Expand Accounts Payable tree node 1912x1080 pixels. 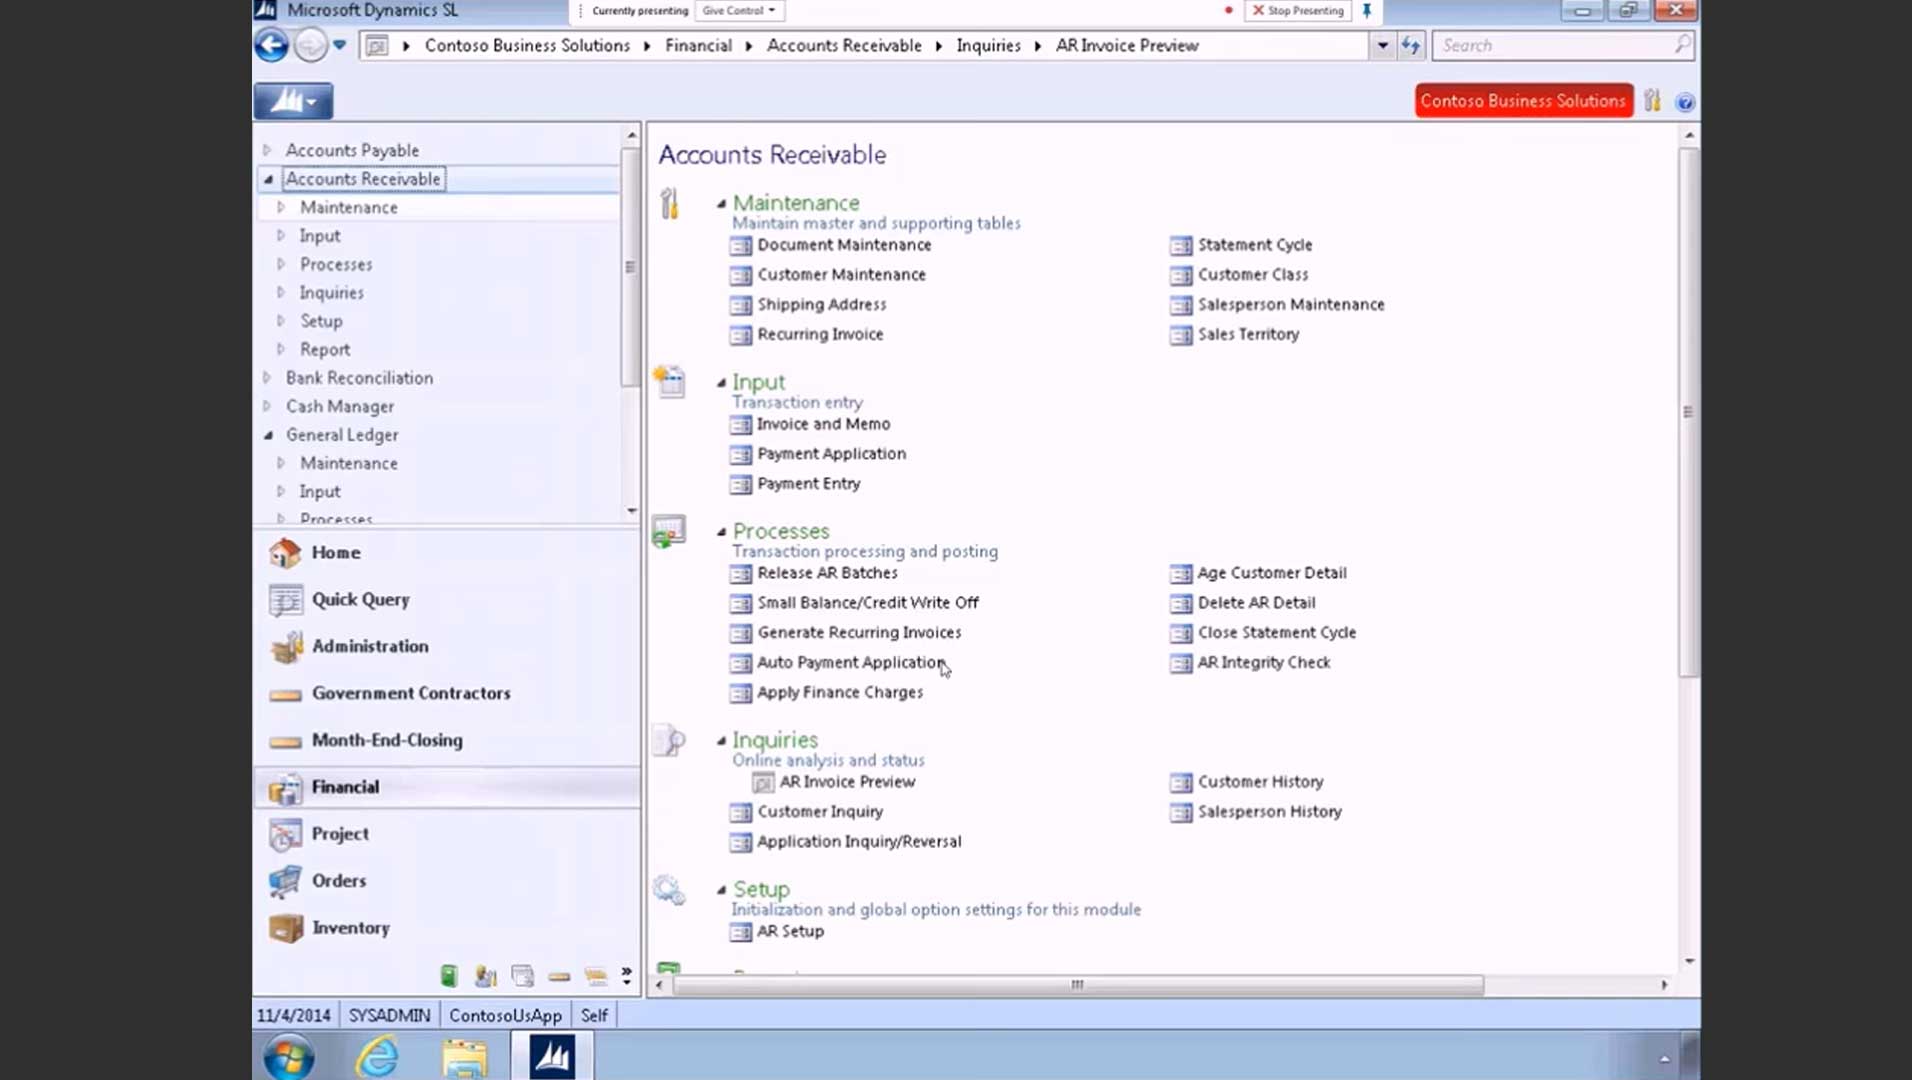[267, 150]
